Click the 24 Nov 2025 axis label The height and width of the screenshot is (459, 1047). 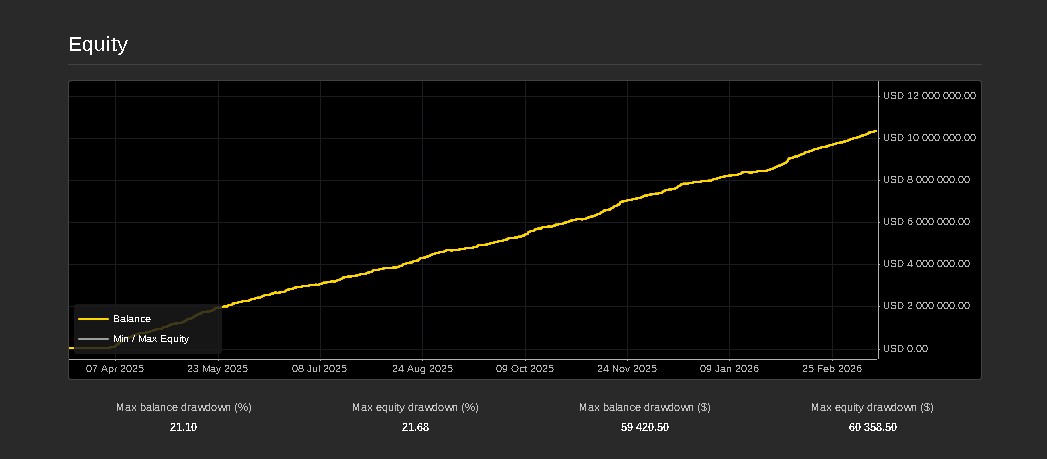627,369
